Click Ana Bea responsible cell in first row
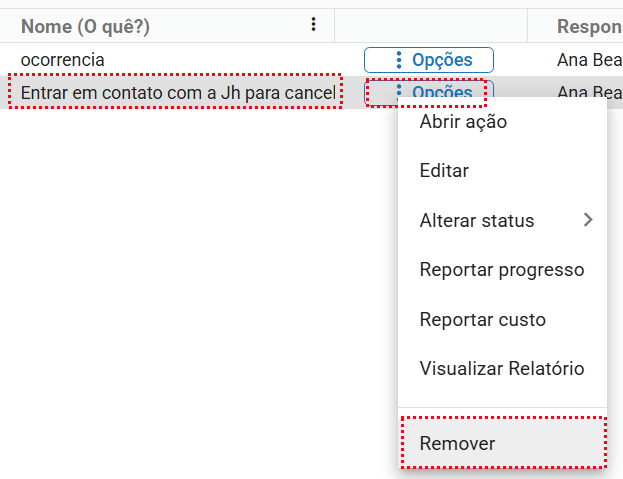The image size is (623, 479). click(x=589, y=60)
